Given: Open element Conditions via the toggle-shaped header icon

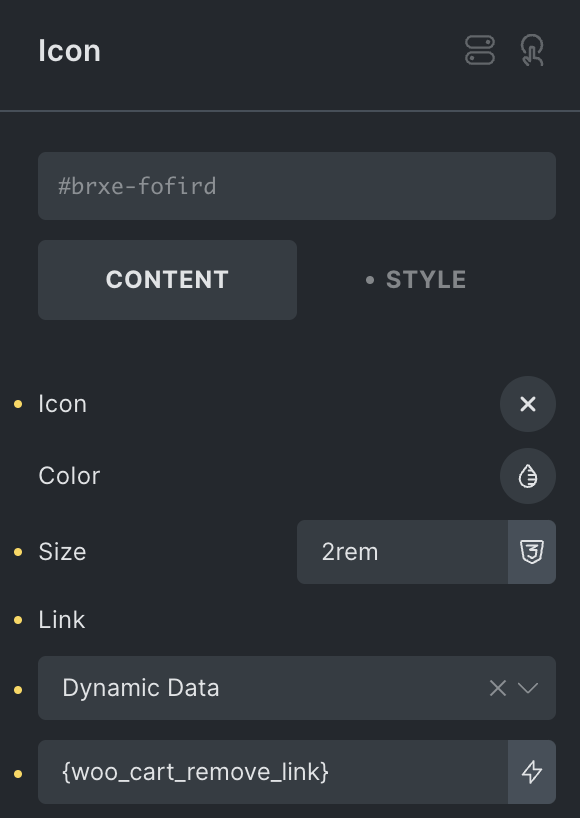Looking at the screenshot, I should tap(480, 51).
